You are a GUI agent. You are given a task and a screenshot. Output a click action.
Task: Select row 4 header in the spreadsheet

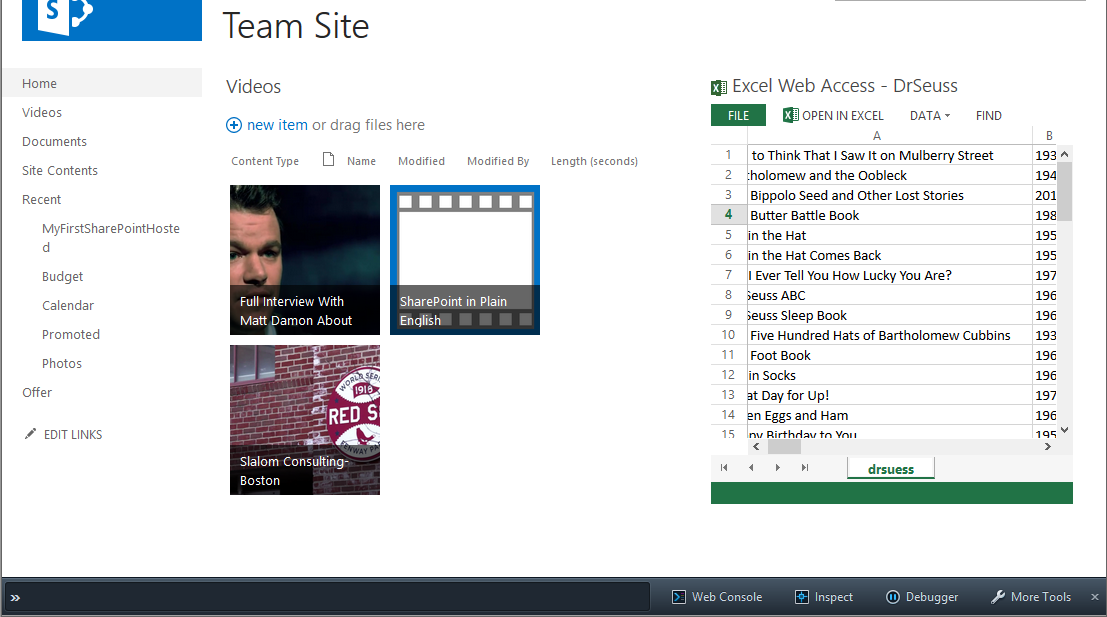tap(729, 215)
